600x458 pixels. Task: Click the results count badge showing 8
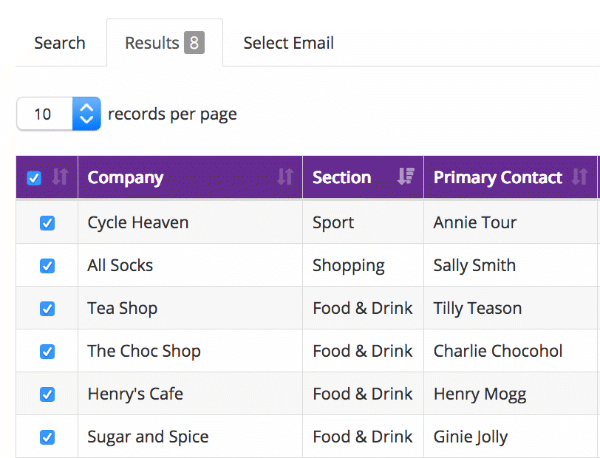click(194, 43)
